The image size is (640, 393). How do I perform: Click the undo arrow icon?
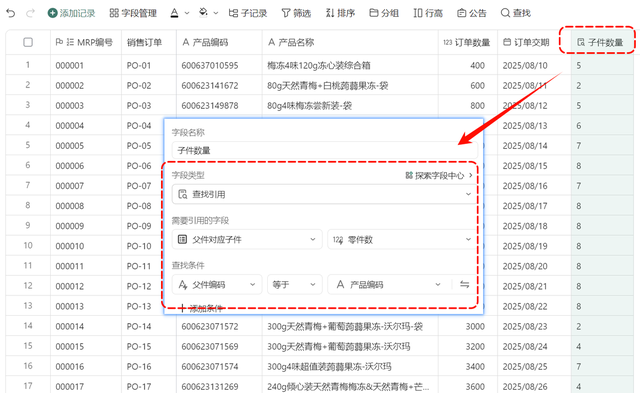click(x=11, y=13)
